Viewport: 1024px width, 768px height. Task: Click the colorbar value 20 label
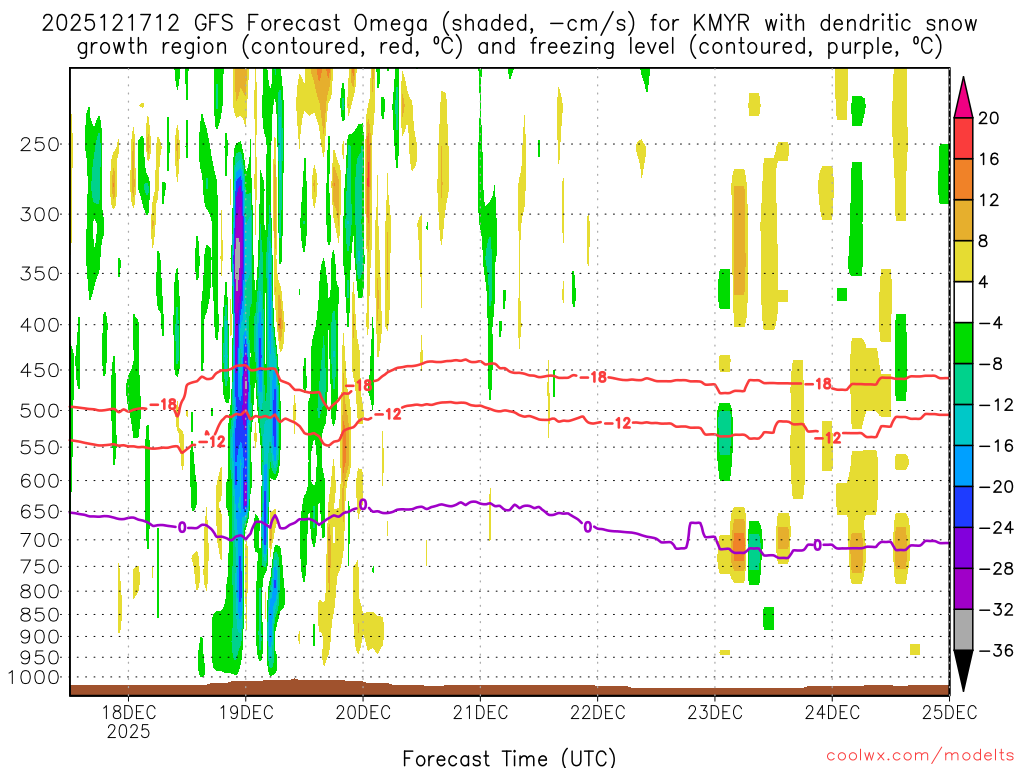989,118
